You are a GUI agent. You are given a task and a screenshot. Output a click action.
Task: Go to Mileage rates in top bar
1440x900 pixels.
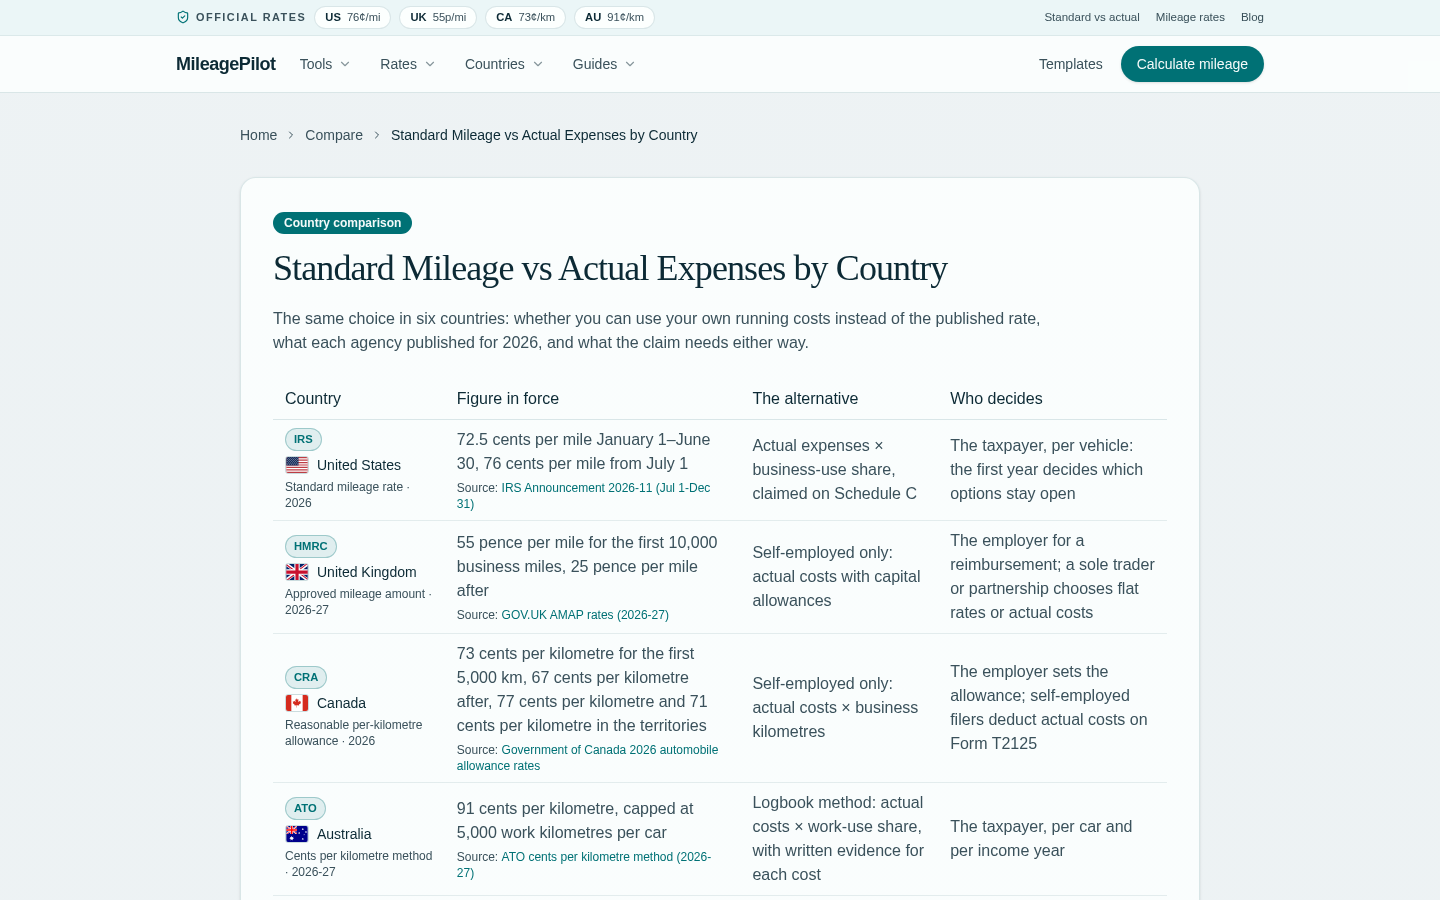point(1190,17)
